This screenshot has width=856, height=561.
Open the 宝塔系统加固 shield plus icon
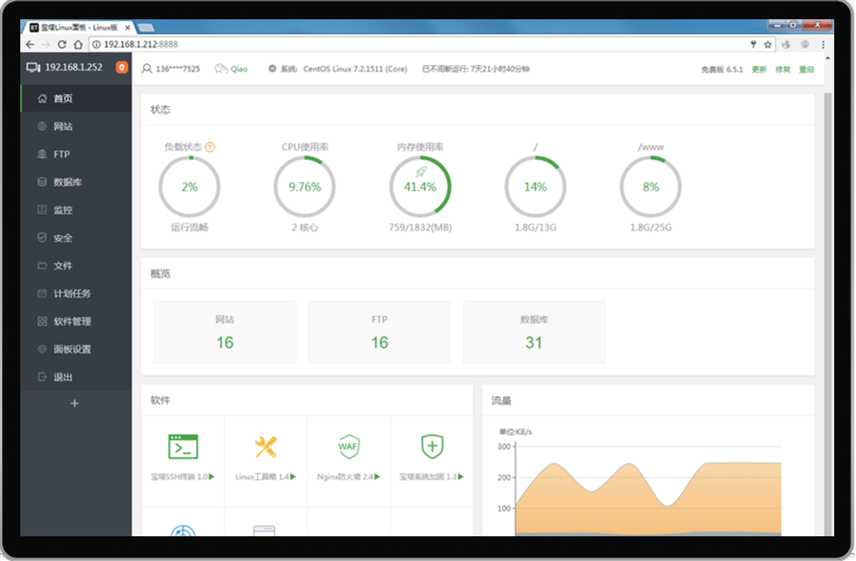432,446
